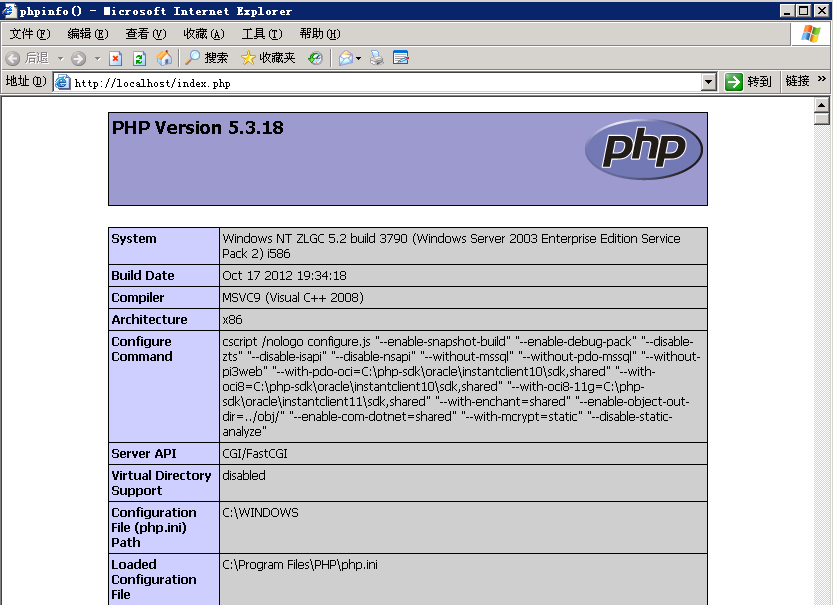The width and height of the screenshot is (833, 605).
Task: Click the Configuration File (php.ini) Path label
Action: pos(154,527)
